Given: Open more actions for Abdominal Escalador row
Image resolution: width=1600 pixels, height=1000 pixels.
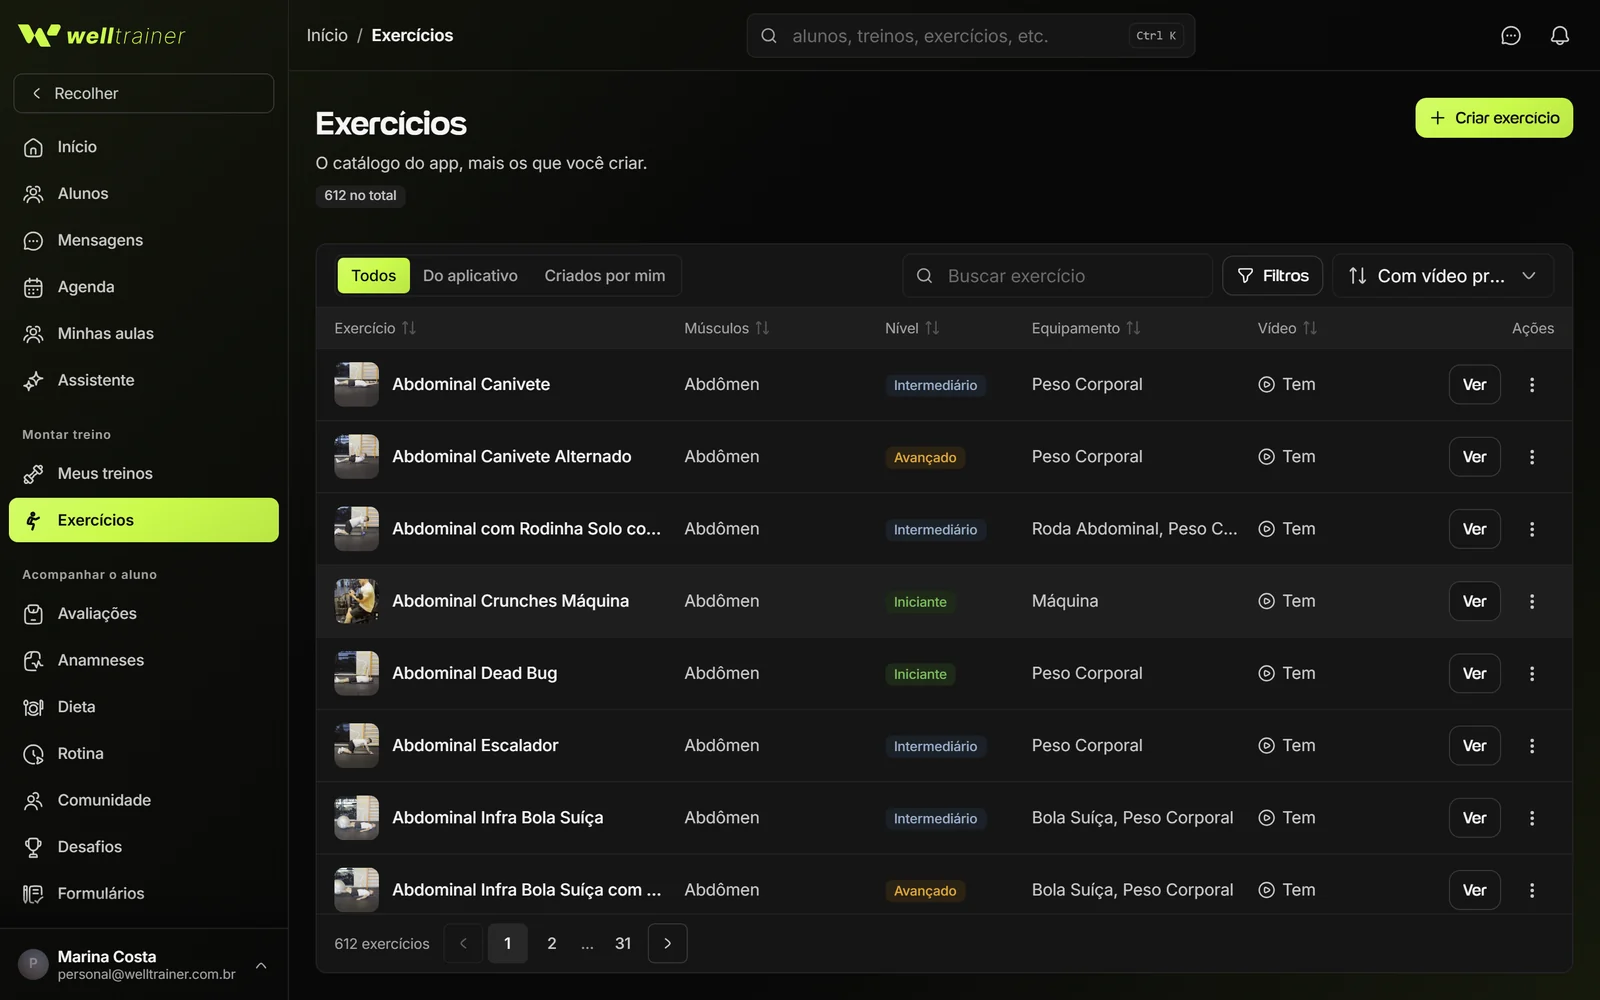Looking at the screenshot, I should coord(1531,746).
